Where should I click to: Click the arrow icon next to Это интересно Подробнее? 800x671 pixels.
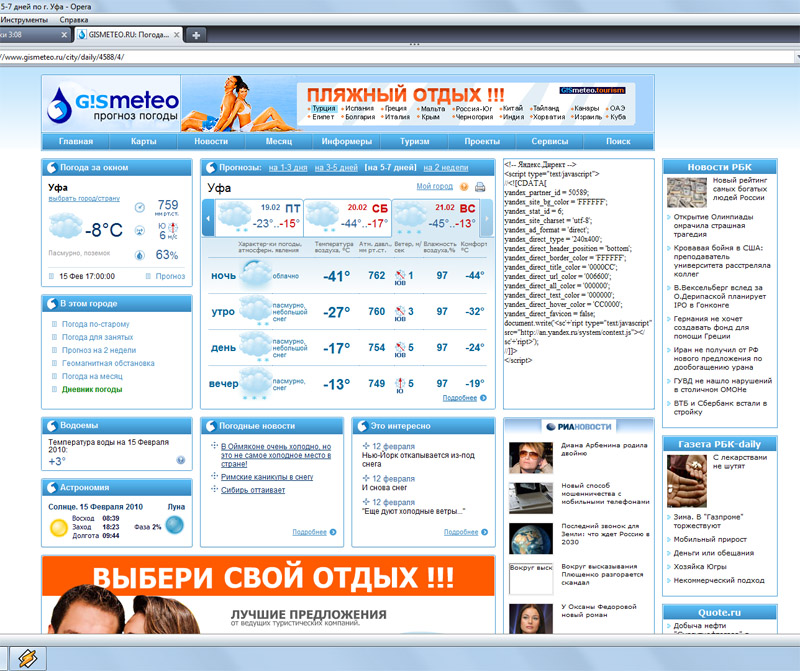tap(485, 532)
